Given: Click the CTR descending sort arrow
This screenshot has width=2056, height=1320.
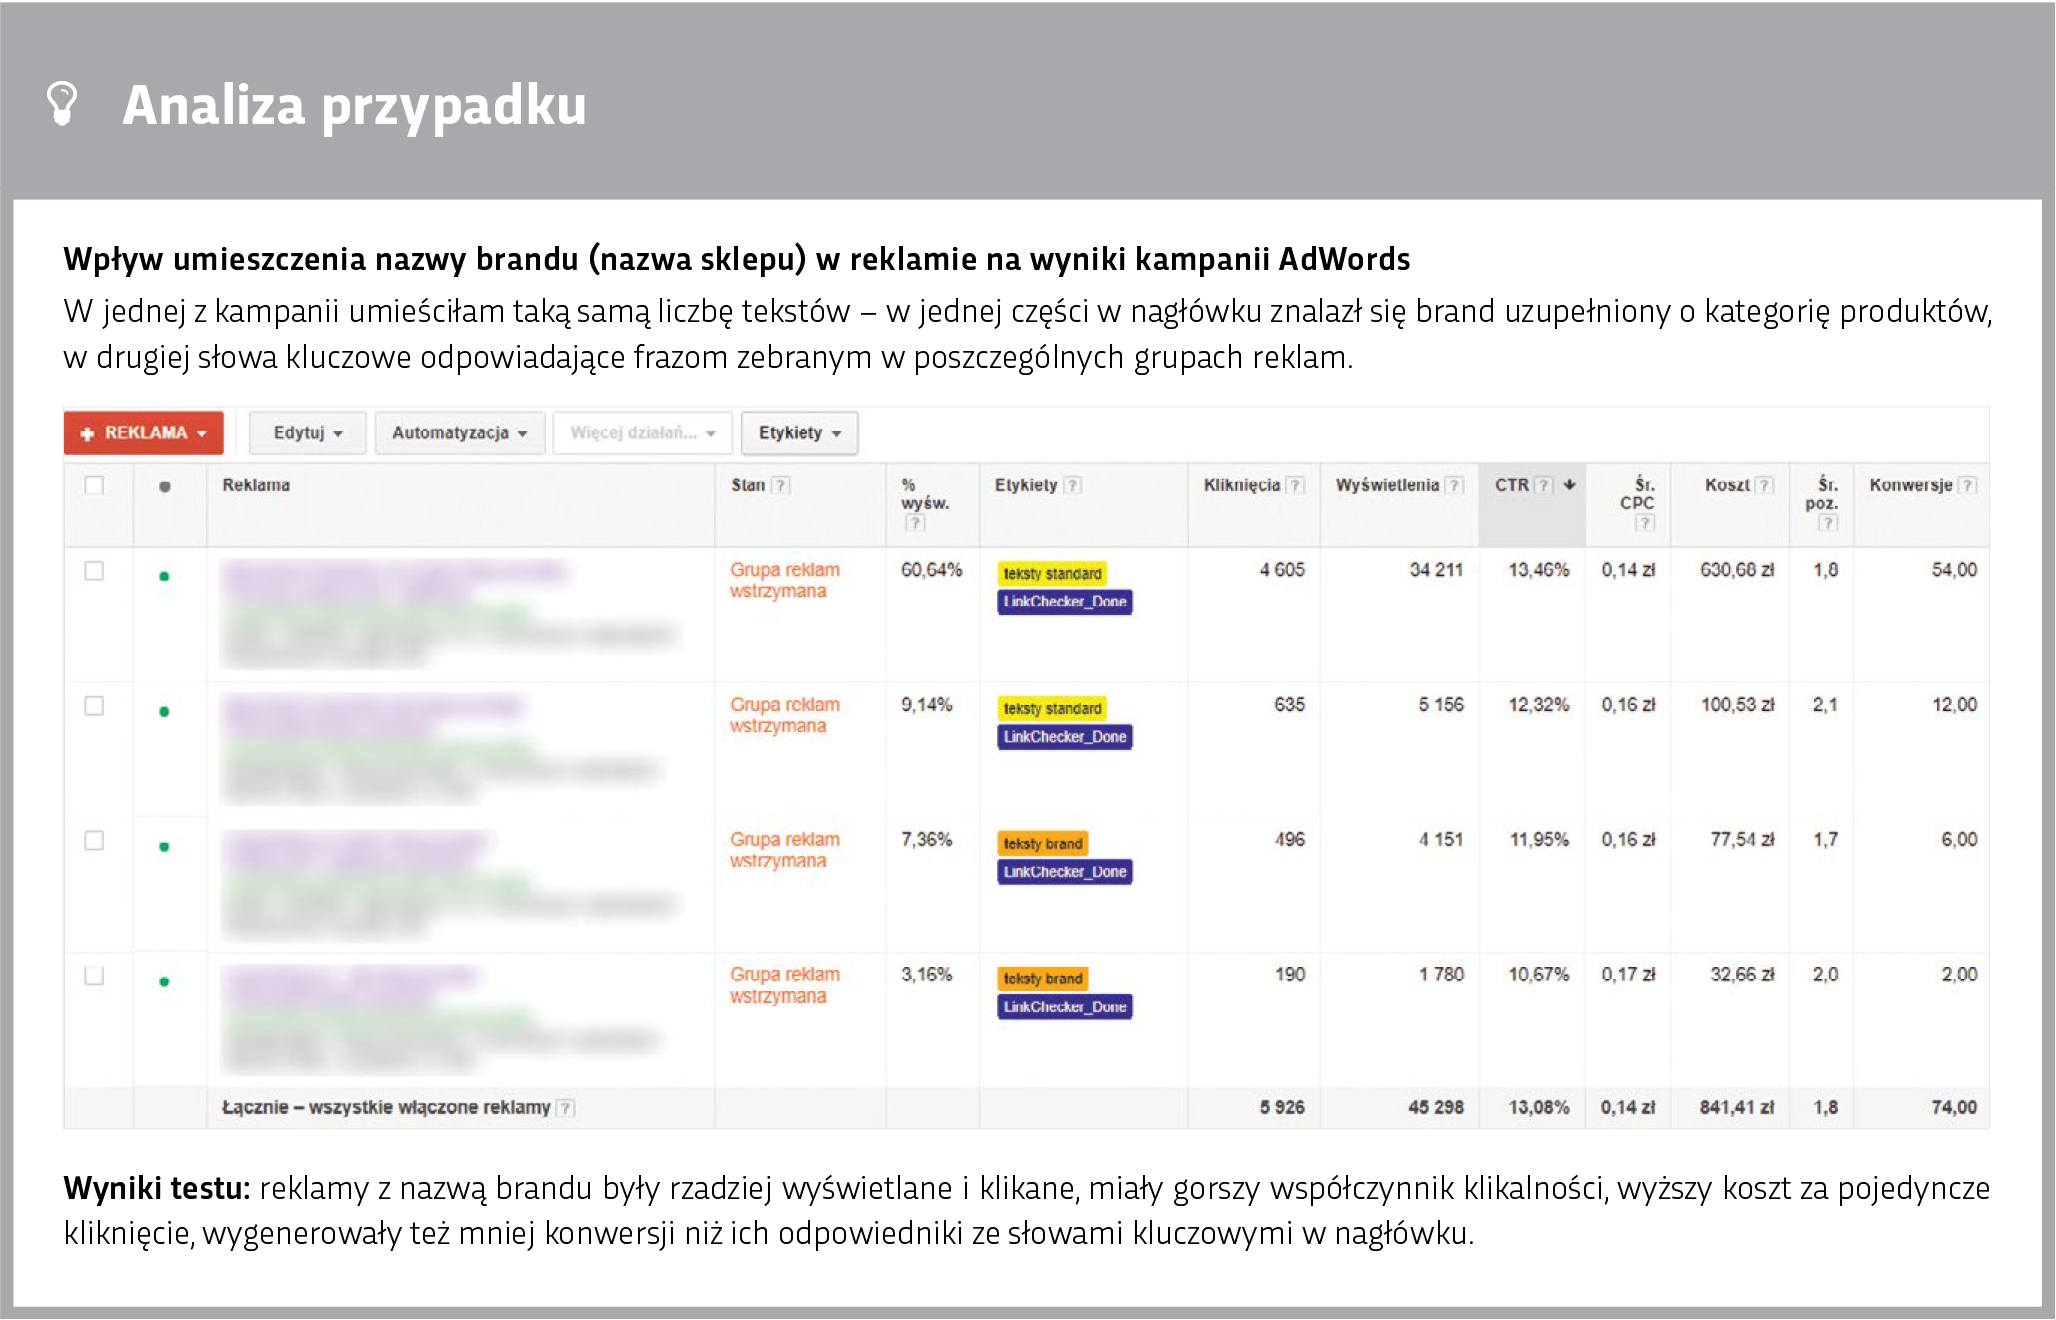Looking at the screenshot, I should 1569,485.
